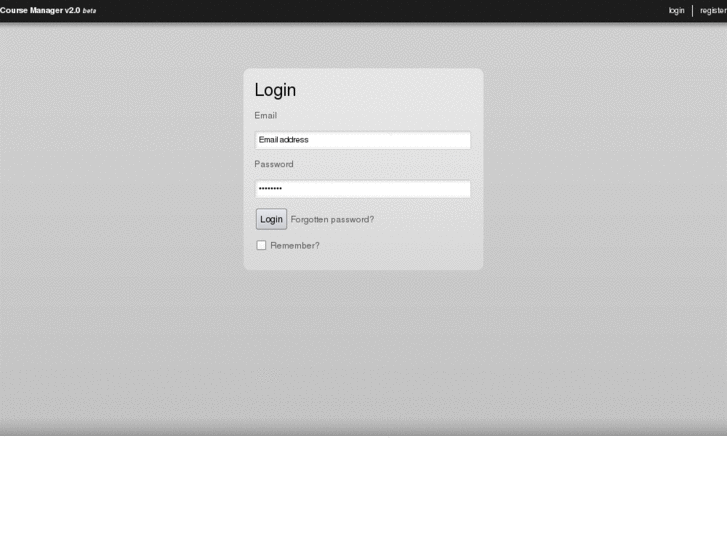The height and width of the screenshot is (545, 727).
Task: Click the Email label above the field
Action: [x=266, y=115]
